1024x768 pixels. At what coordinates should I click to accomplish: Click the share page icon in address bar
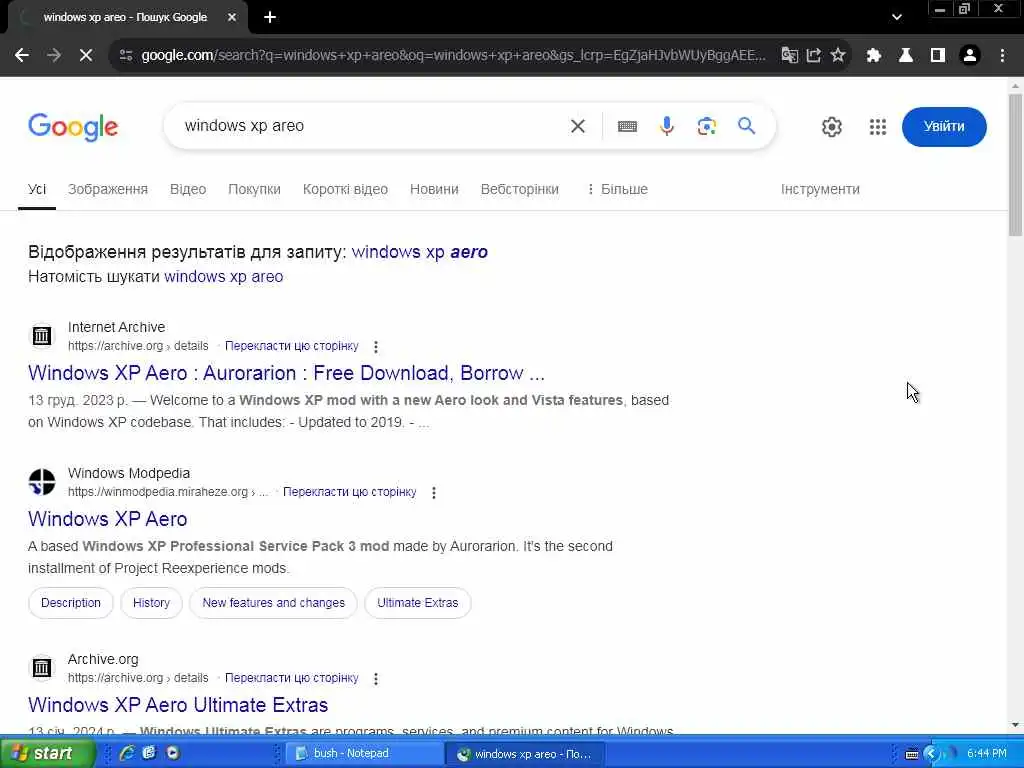point(814,56)
